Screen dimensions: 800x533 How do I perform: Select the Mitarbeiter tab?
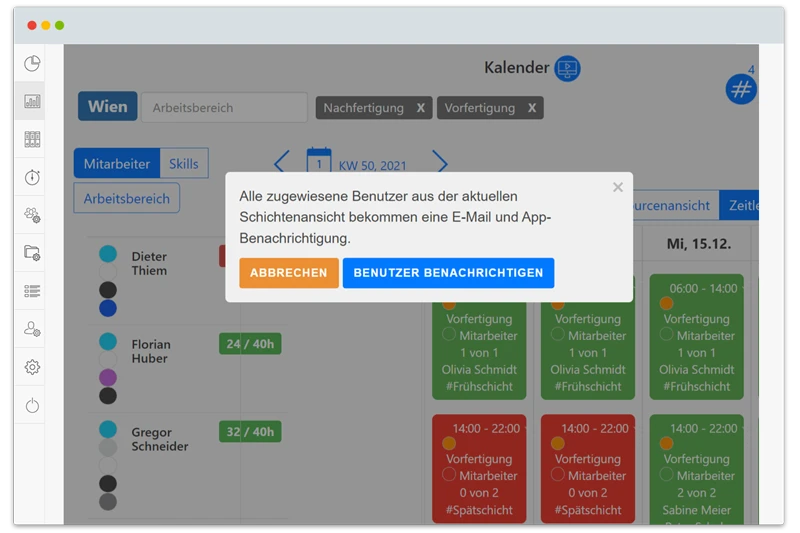(117, 164)
